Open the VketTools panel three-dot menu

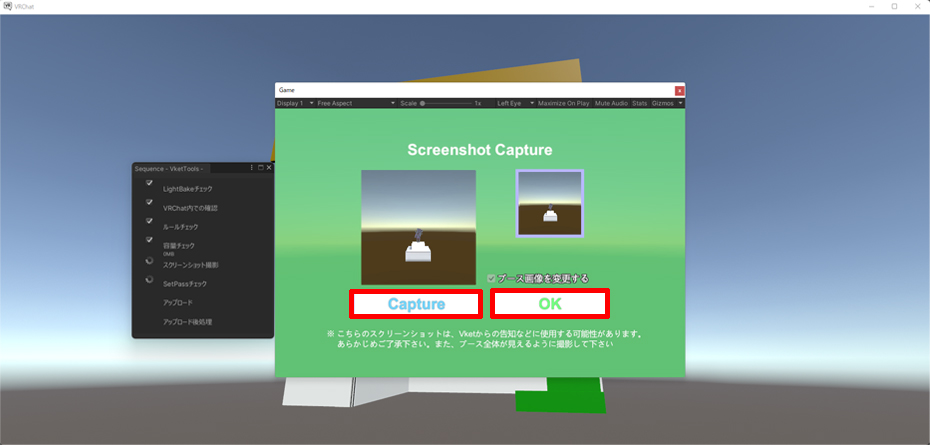[250, 168]
